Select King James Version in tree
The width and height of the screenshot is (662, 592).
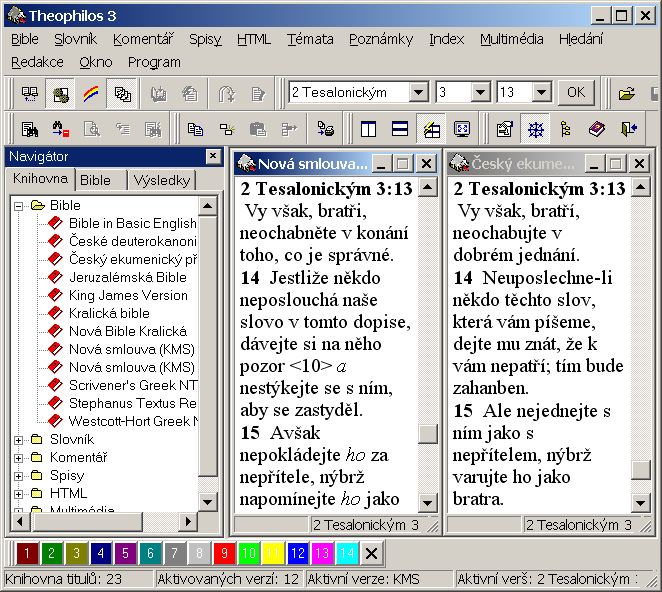click(x=128, y=295)
